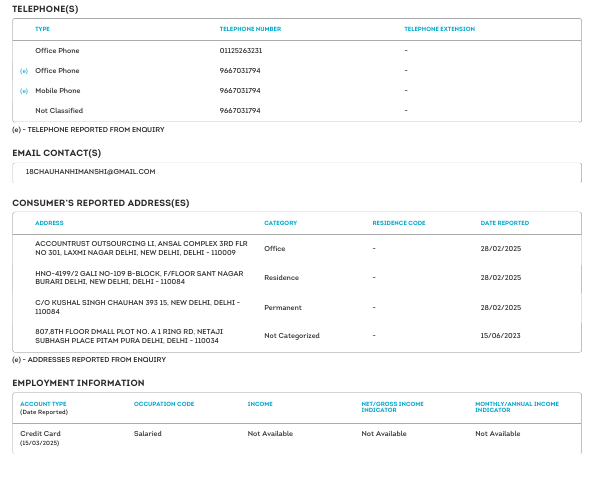Viewport: 611px width, 503px height.
Task: Click the (Date Reported) sub-label
Action: coord(44,412)
